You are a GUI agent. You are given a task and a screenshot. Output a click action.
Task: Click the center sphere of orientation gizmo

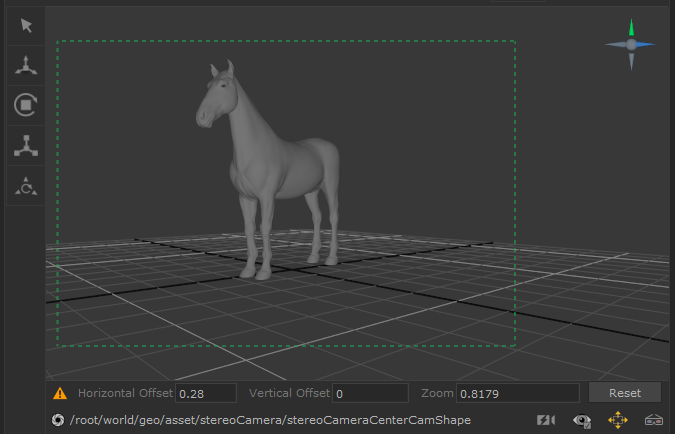pos(631,45)
